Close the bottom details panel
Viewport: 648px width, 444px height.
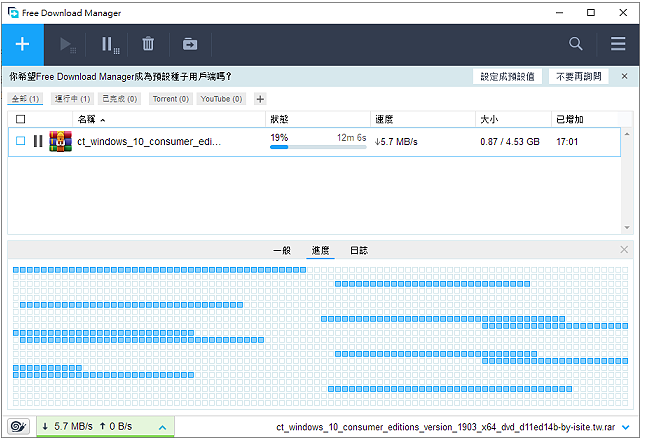click(624, 250)
